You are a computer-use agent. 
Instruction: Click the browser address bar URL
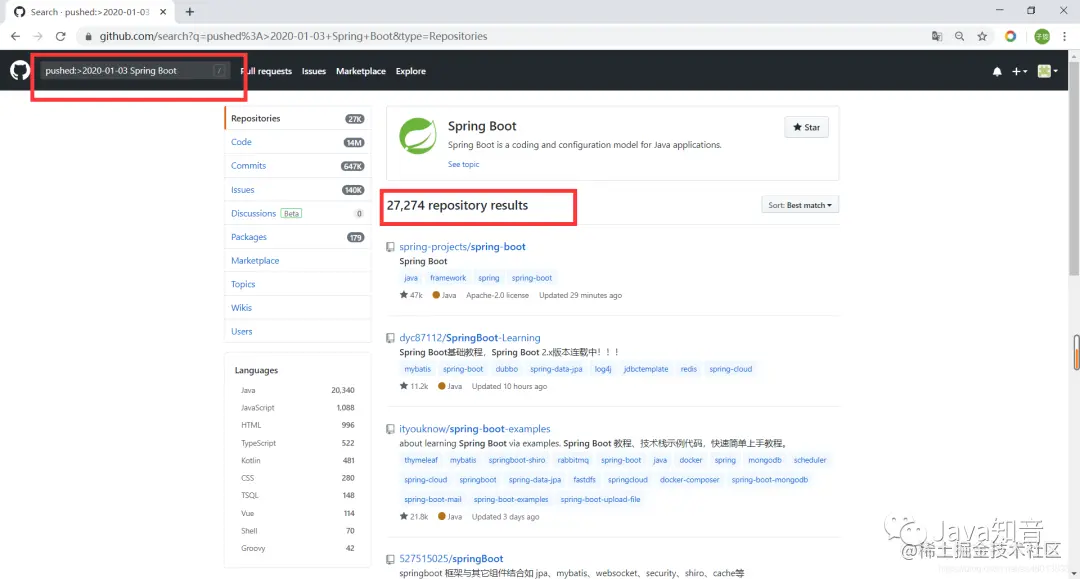tap(293, 36)
